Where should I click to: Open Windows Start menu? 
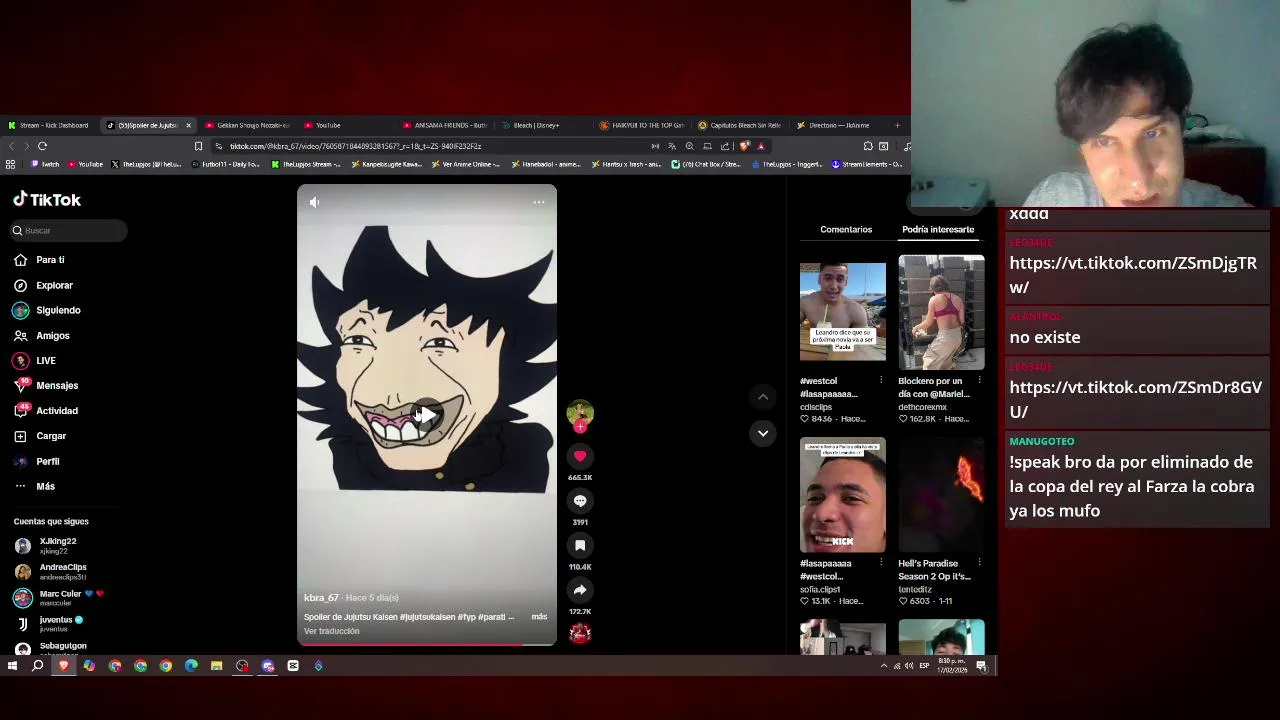[12, 666]
